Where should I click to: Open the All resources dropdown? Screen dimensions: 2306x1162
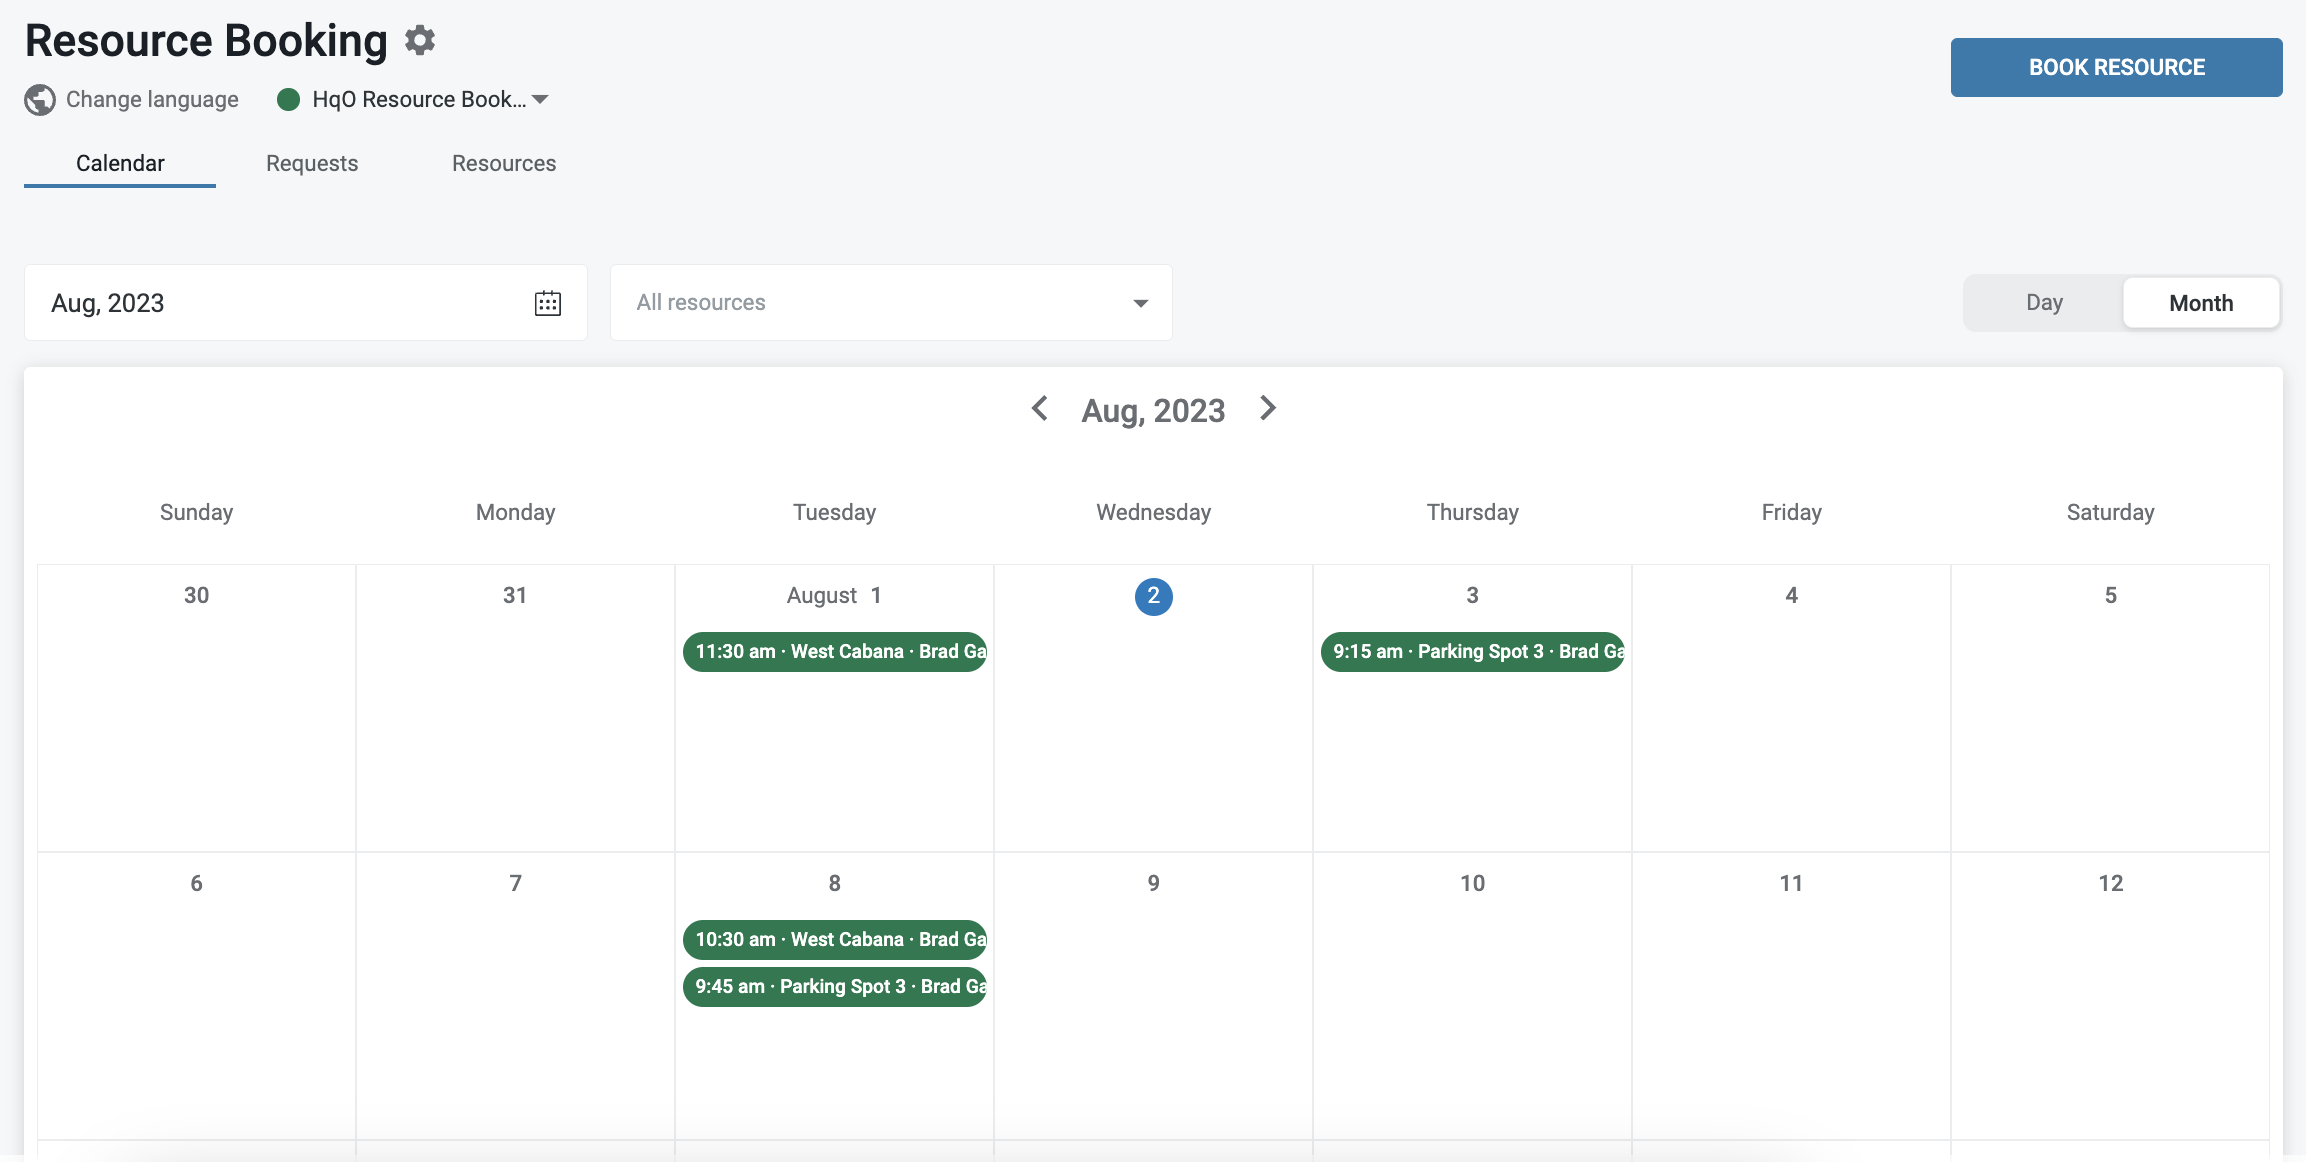[891, 302]
